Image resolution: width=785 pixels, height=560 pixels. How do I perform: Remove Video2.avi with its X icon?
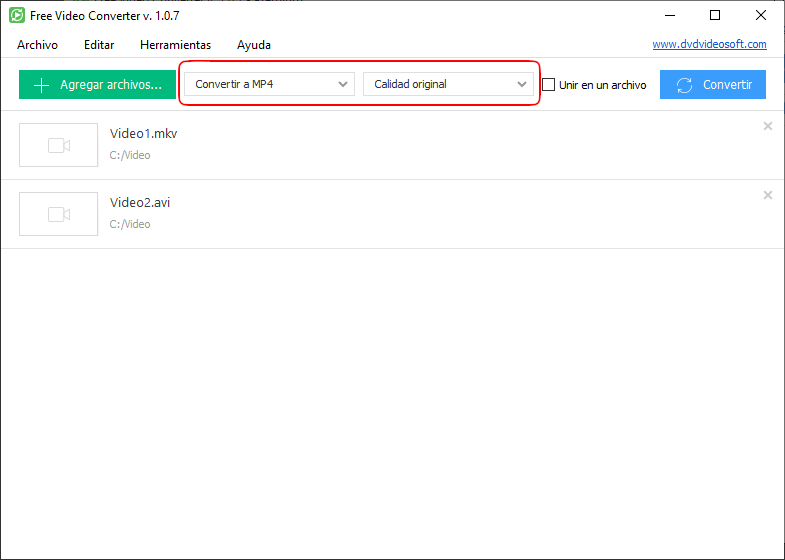[767, 195]
